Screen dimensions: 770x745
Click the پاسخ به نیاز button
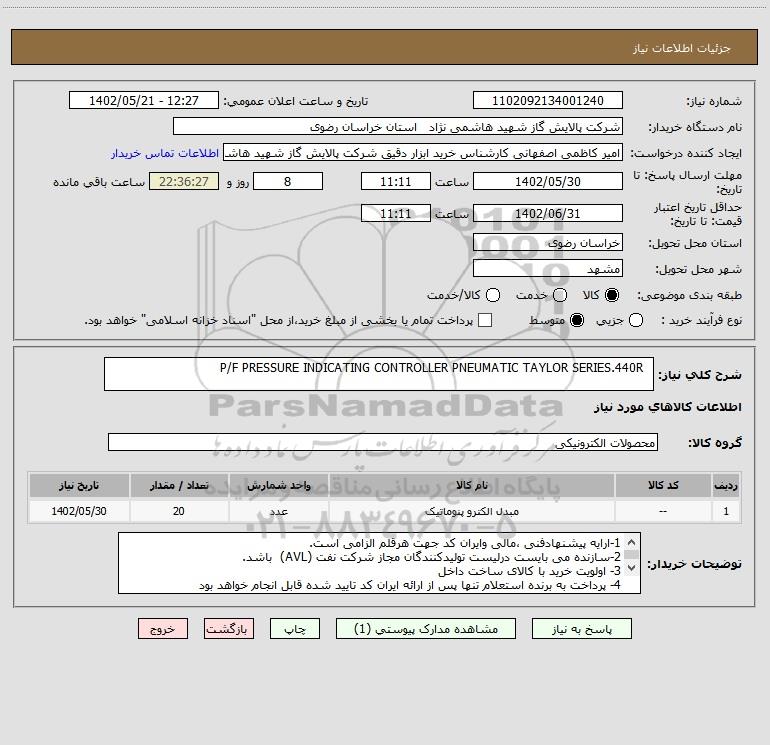point(581,629)
